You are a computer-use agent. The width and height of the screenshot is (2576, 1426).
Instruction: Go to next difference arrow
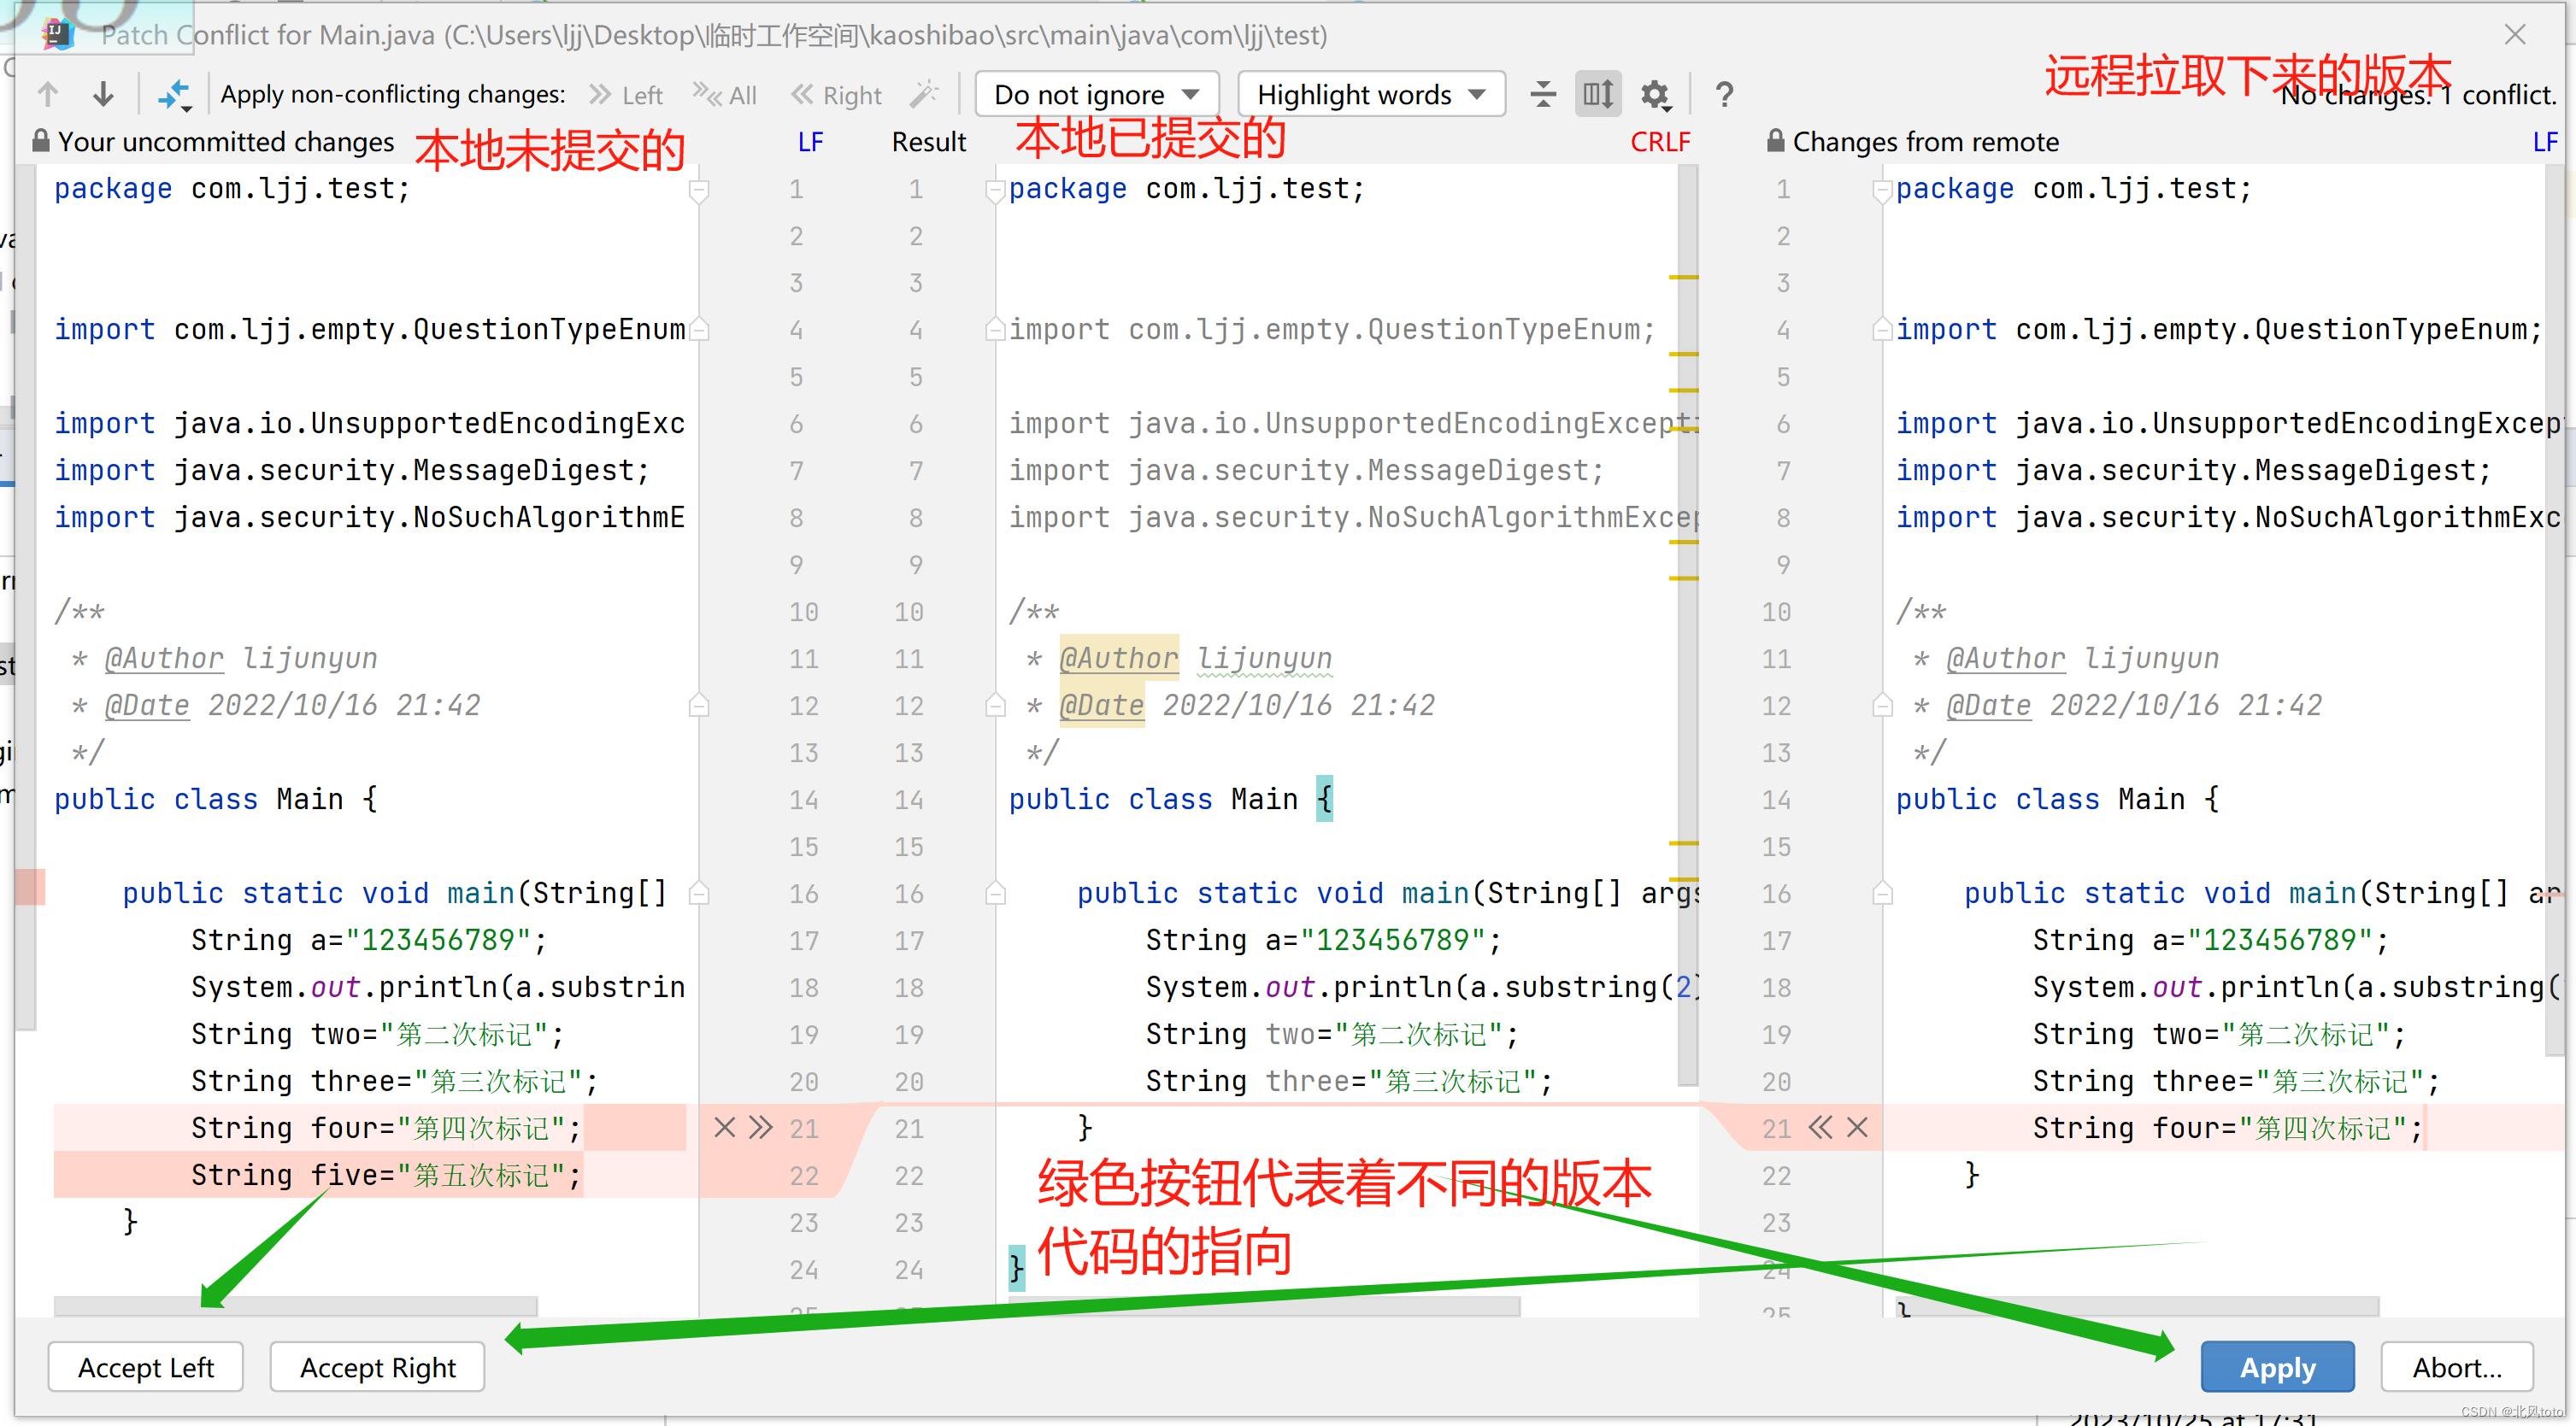coord(103,95)
